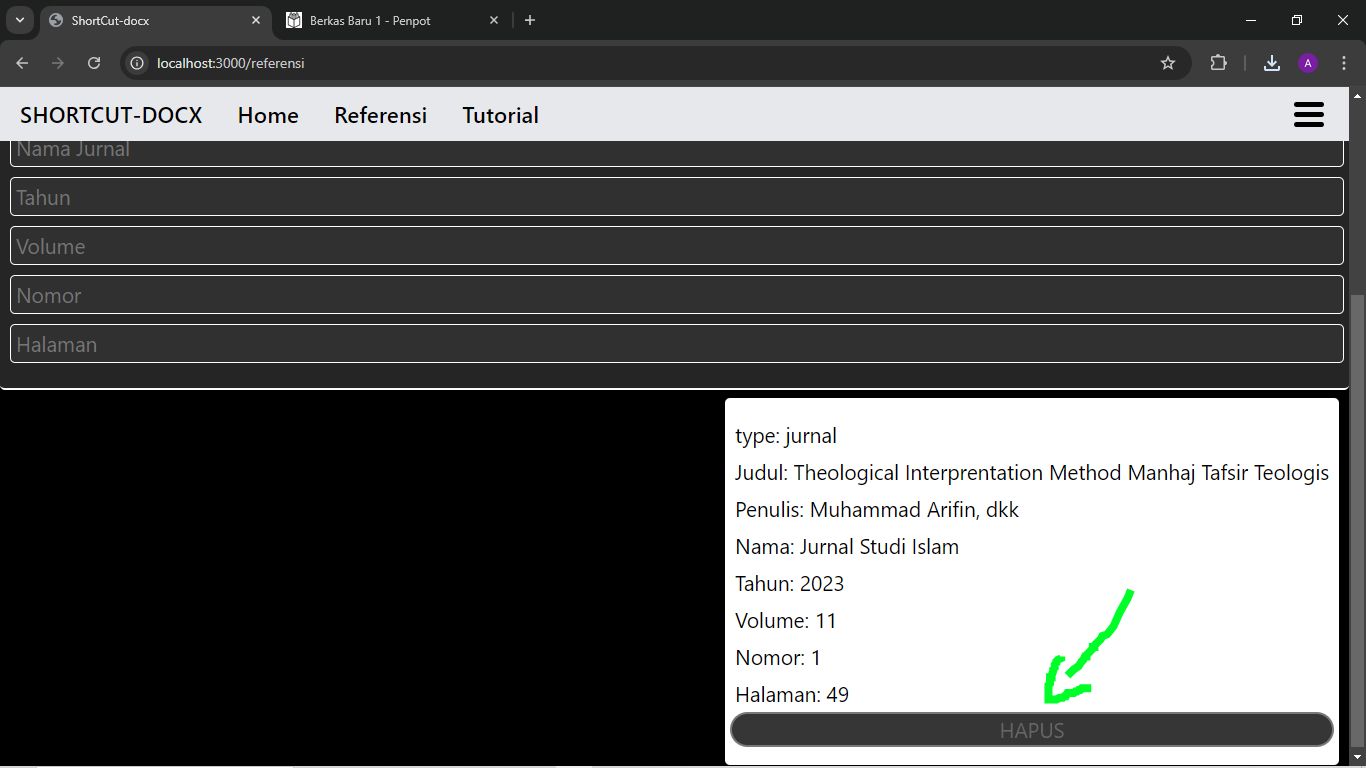Click the scrollbar down arrow
The width and height of the screenshot is (1366, 768).
[1357, 758]
